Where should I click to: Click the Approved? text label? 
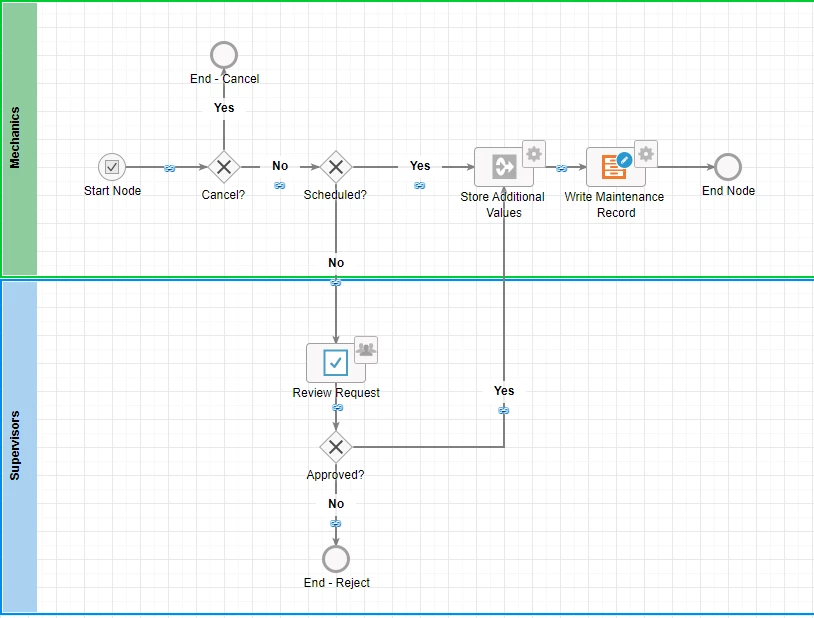click(x=335, y=475)
